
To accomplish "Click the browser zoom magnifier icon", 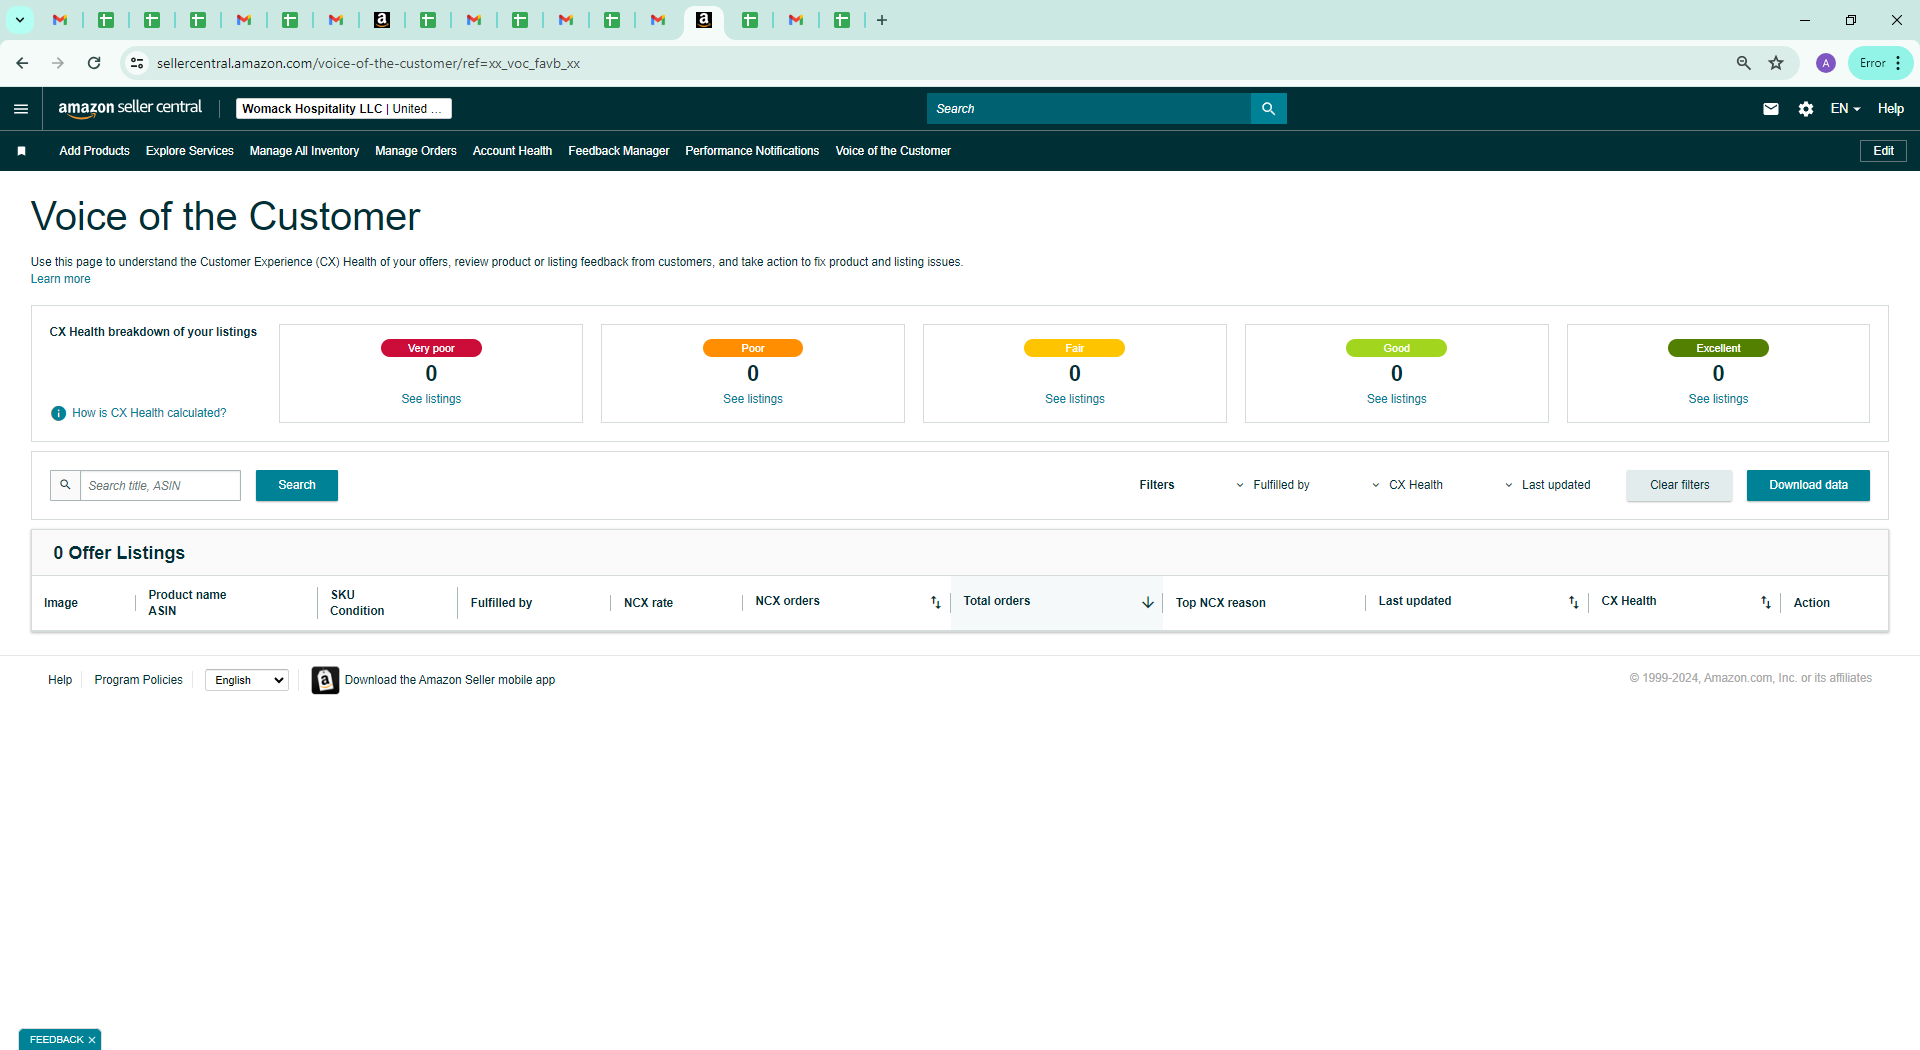I will (x=1743, y=63).
